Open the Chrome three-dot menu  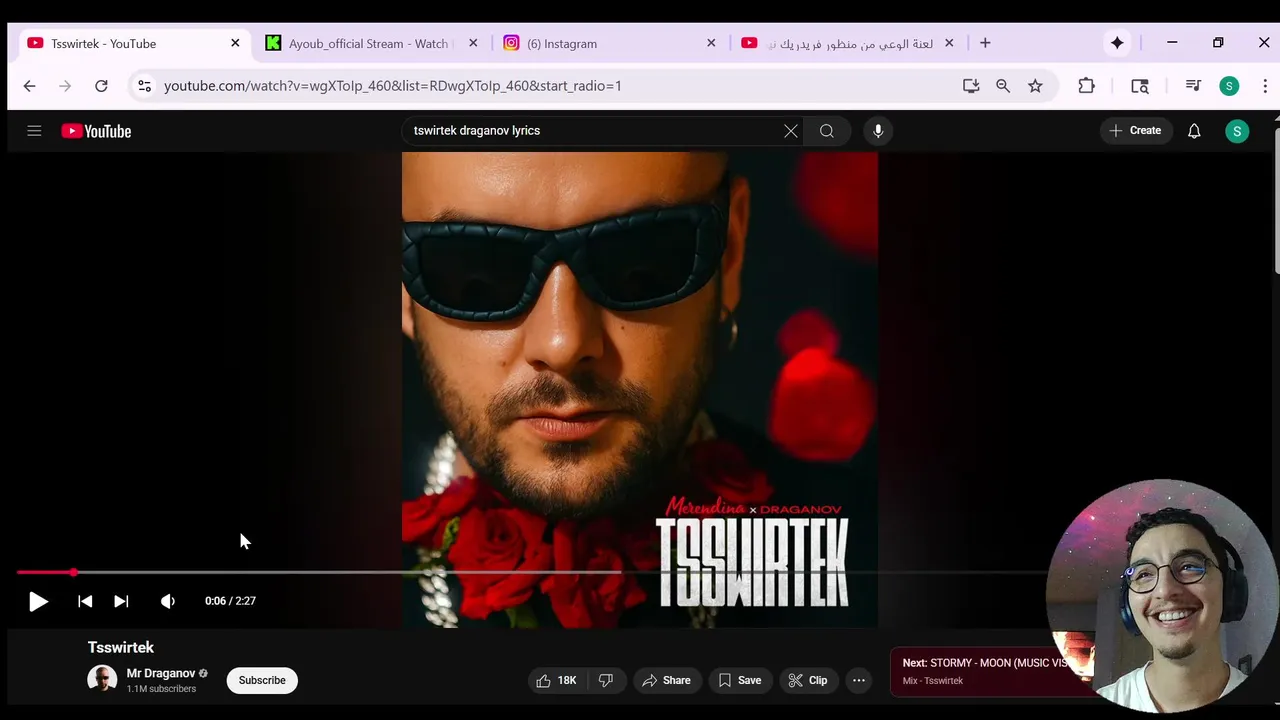(x=1265, y=86)
